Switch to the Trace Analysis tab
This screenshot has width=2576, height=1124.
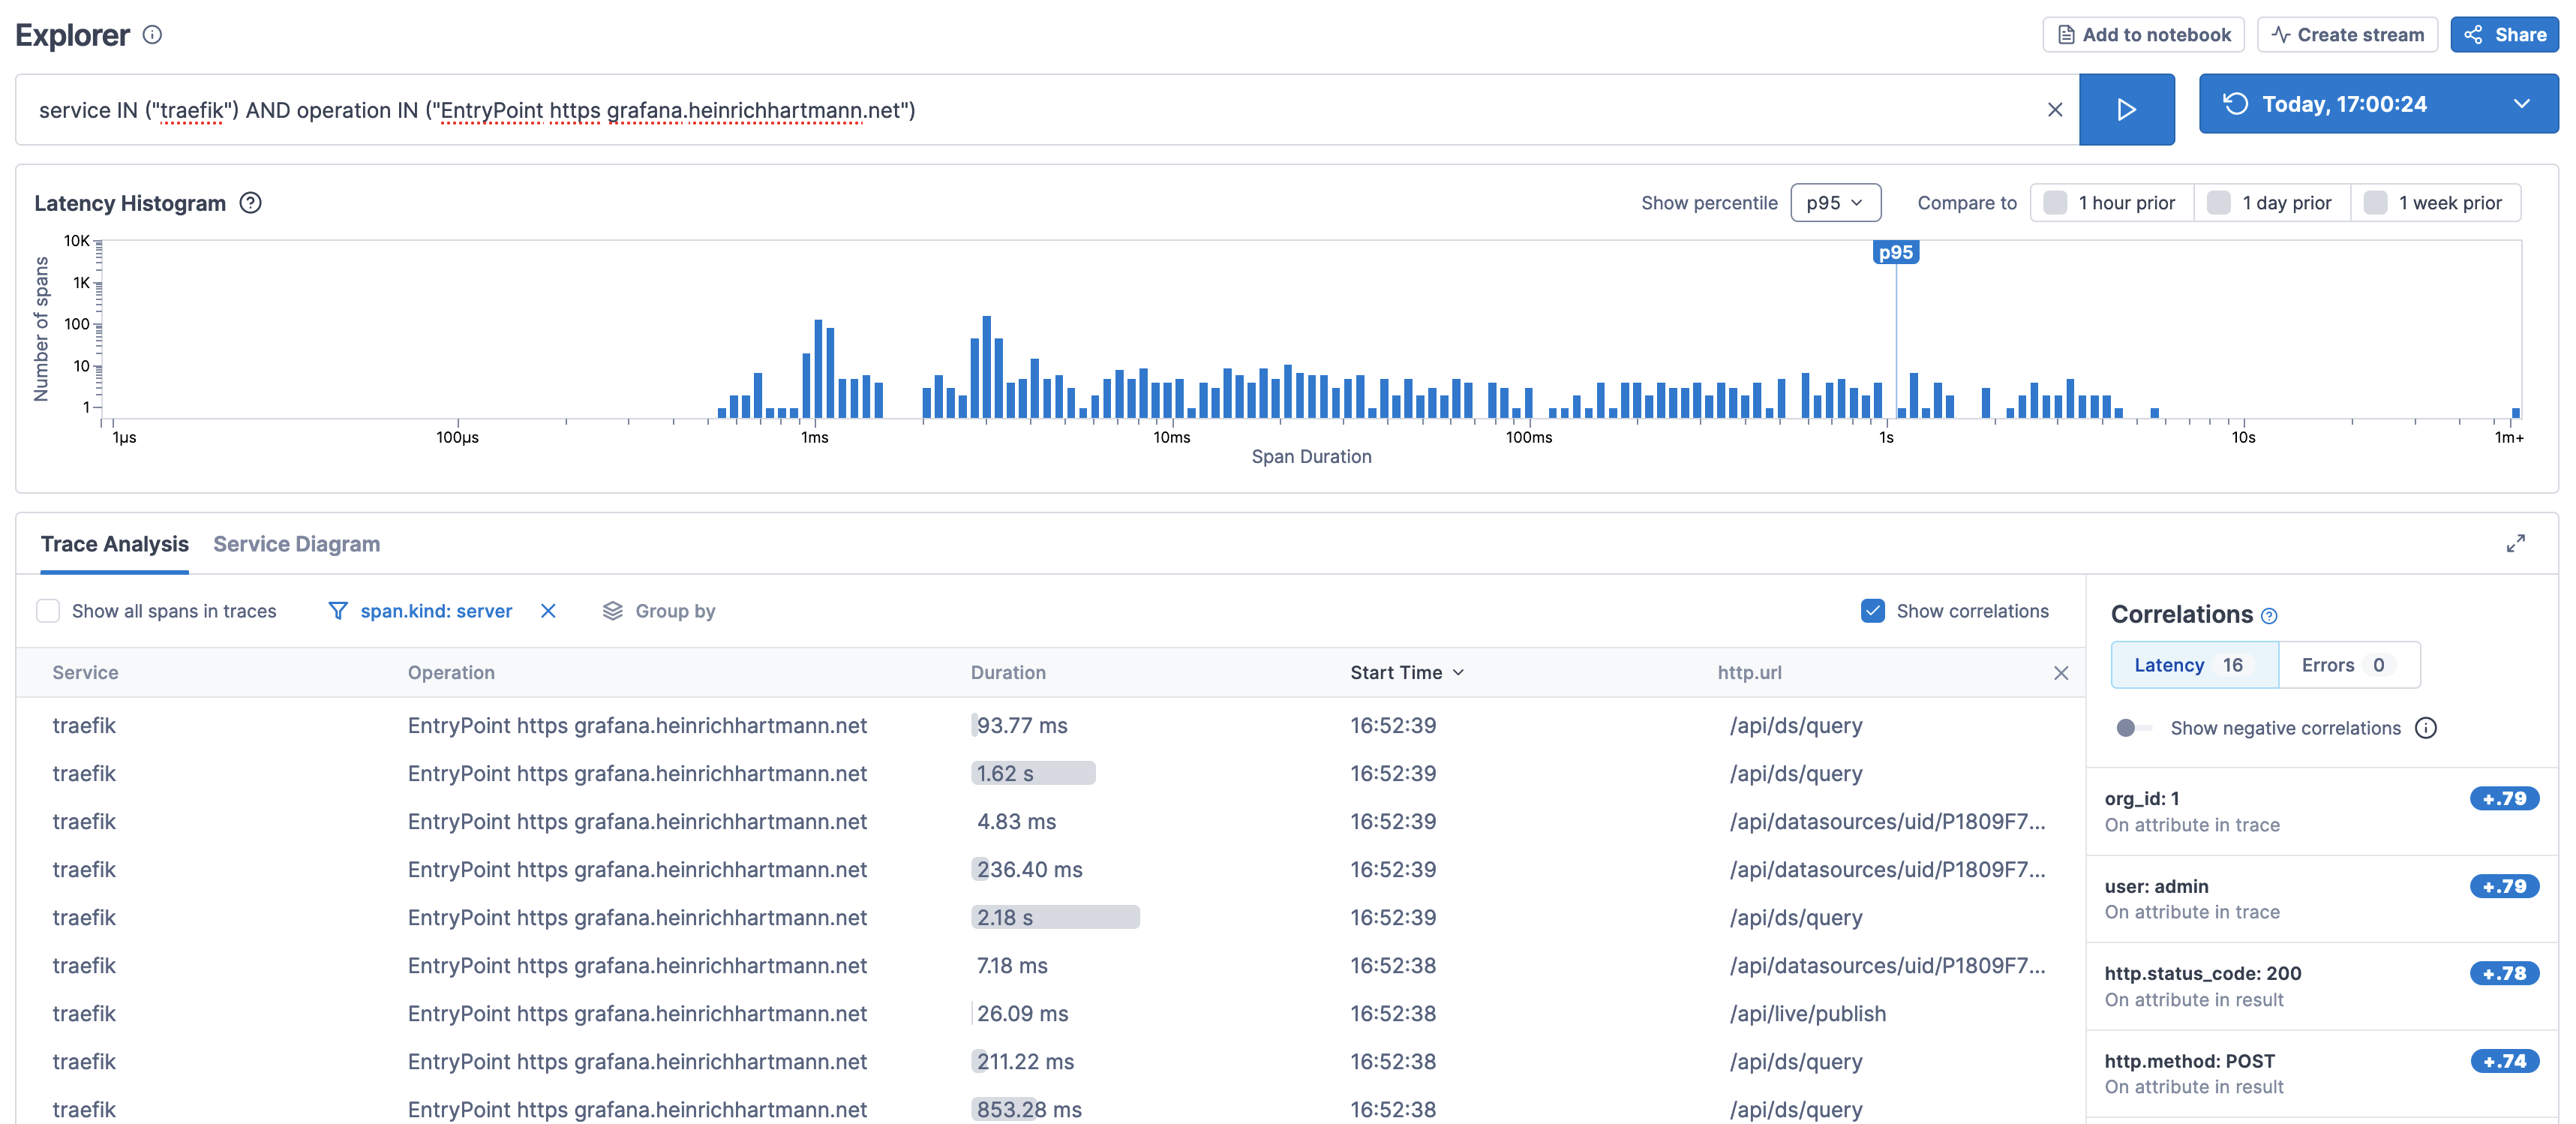114,544
